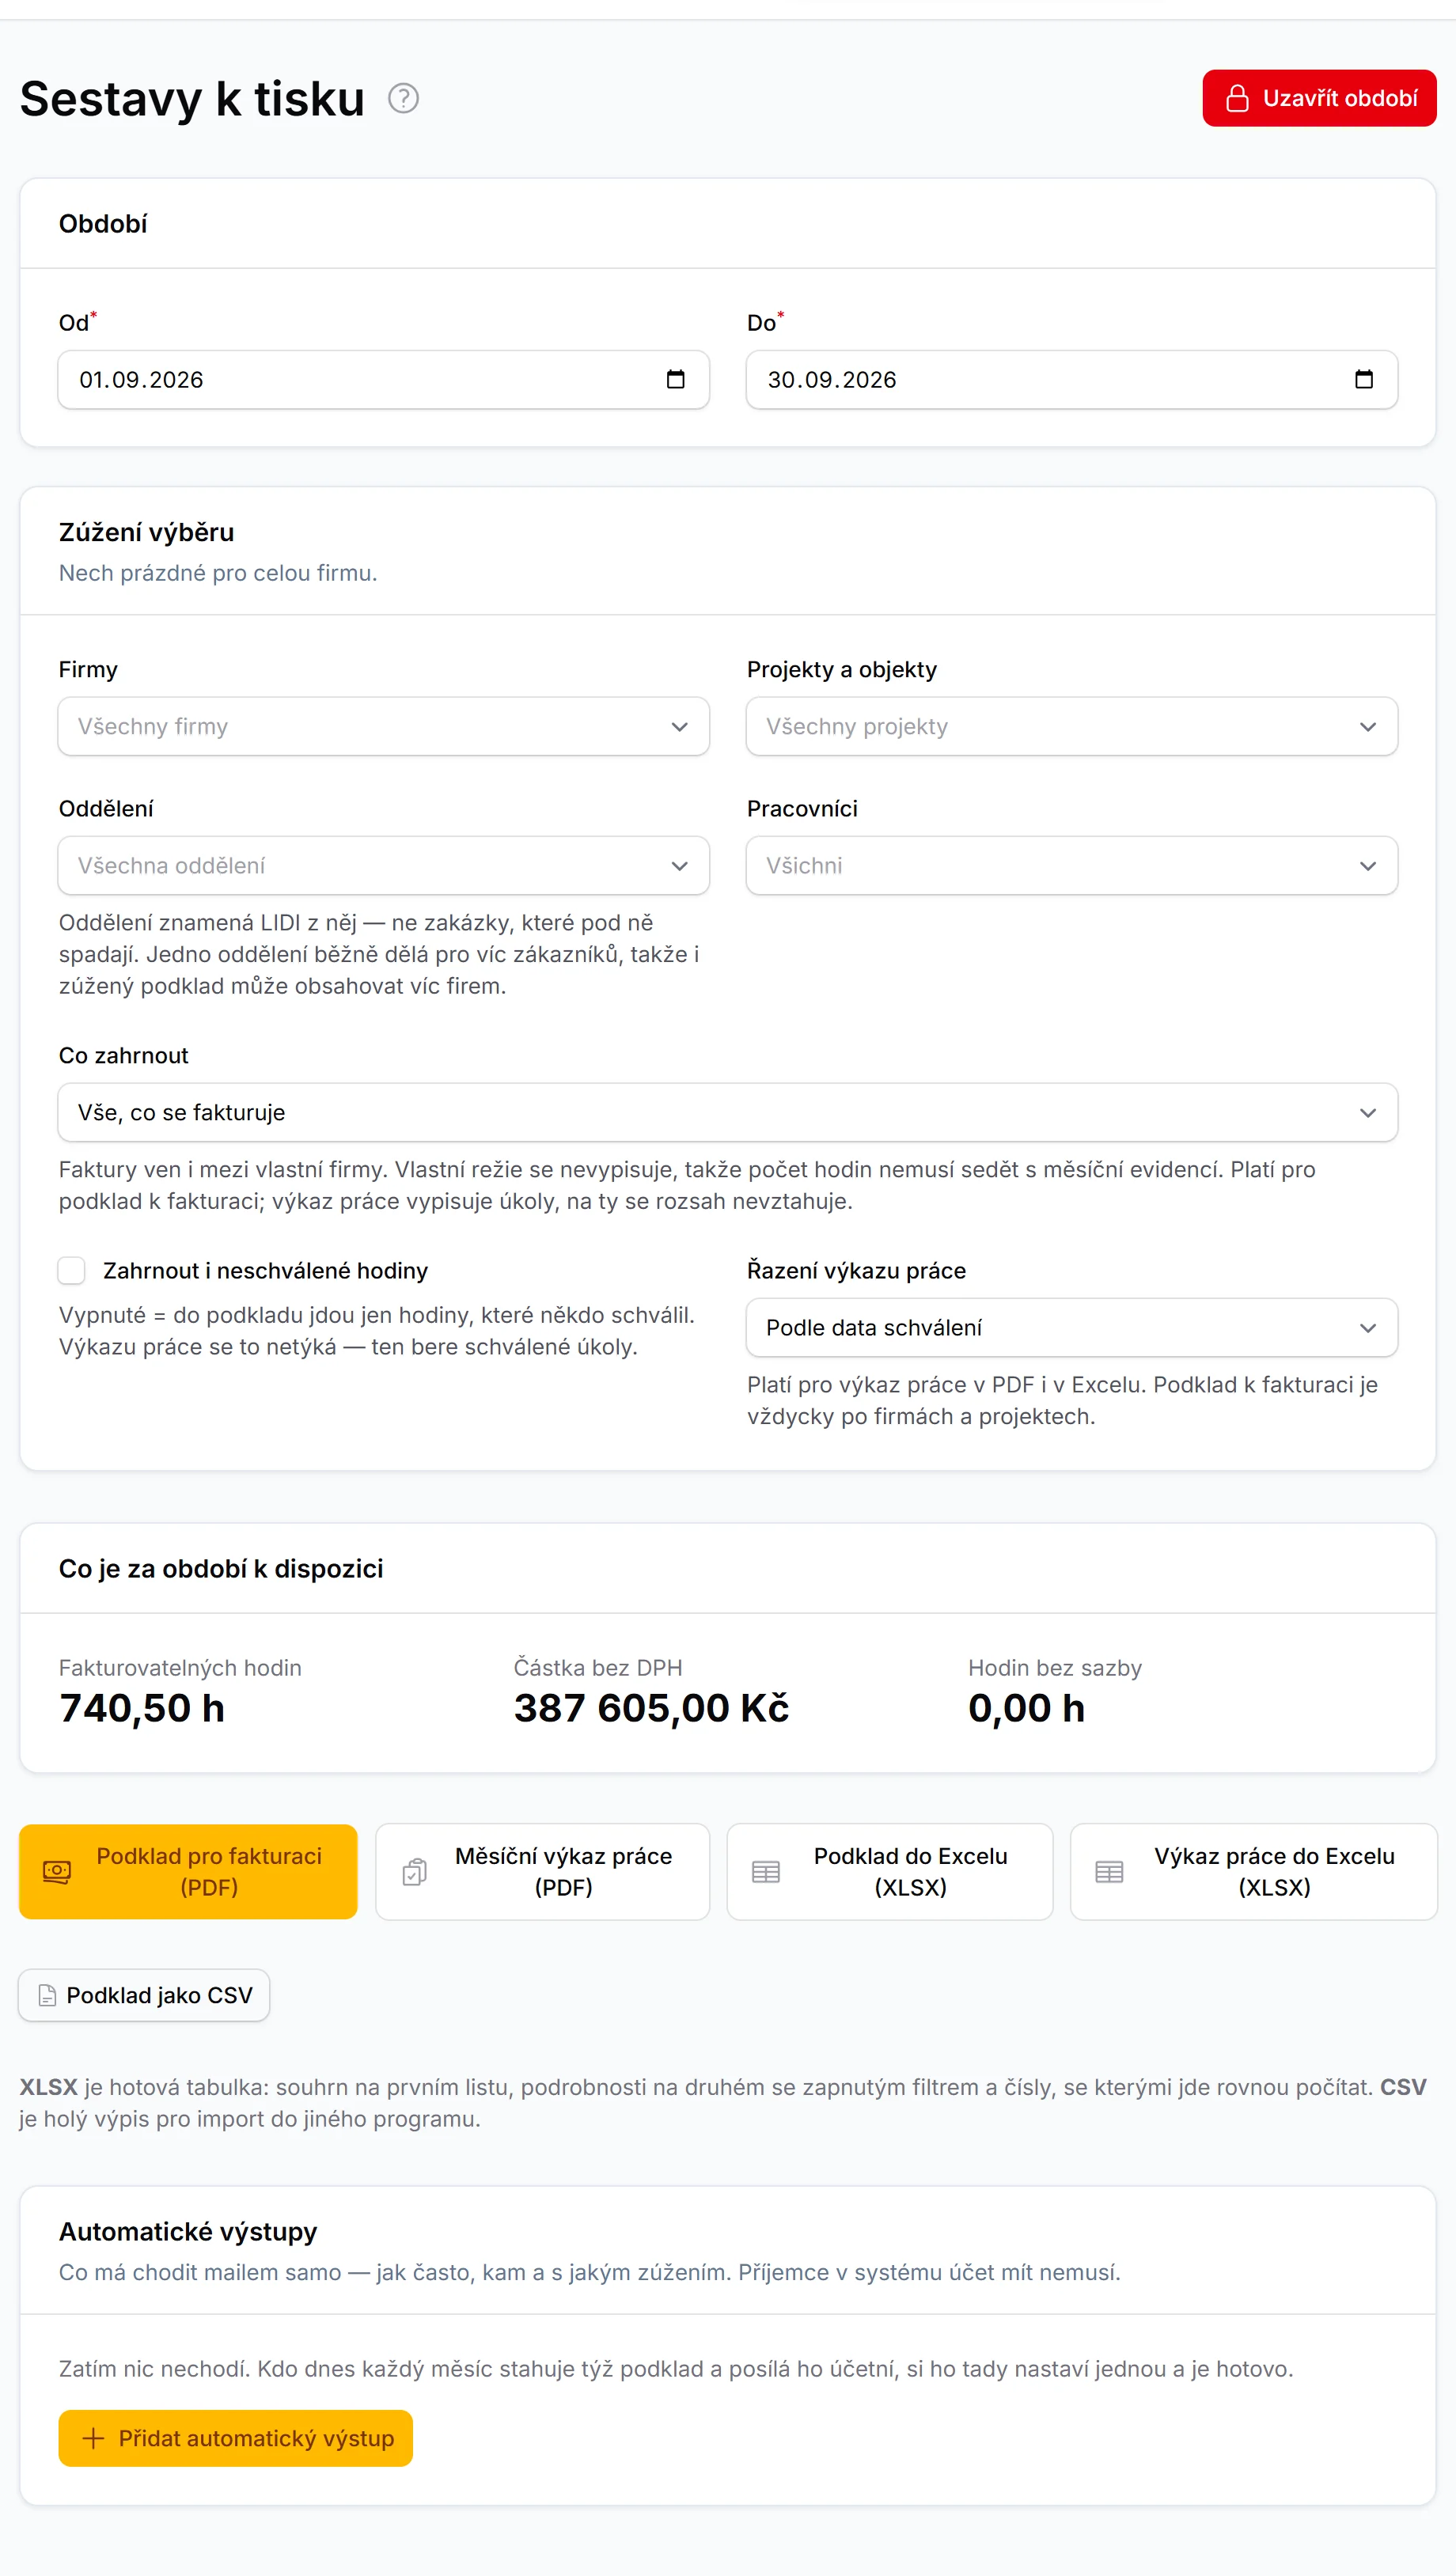Click the Fakturovatelných hodin label
The height and width of the screenshot is (2576, 1456).
[180, 1667]
